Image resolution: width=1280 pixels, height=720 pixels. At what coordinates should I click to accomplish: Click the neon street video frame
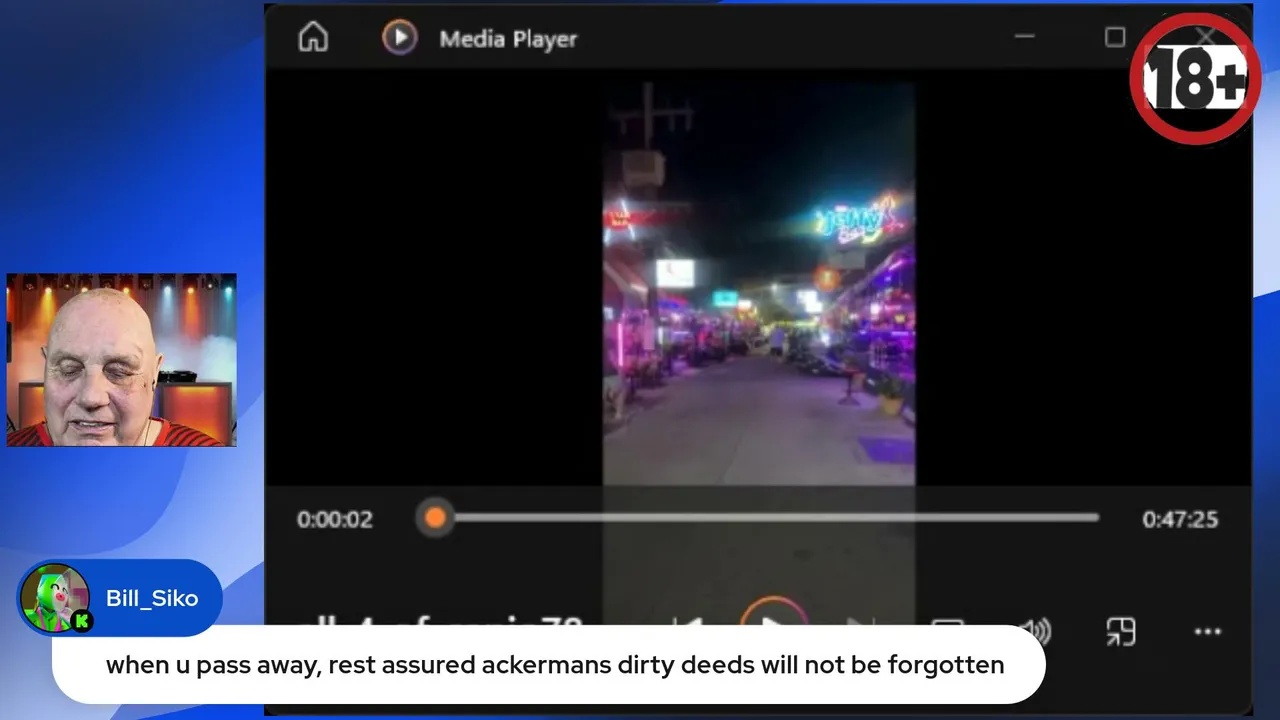click(x=758, y=285)
